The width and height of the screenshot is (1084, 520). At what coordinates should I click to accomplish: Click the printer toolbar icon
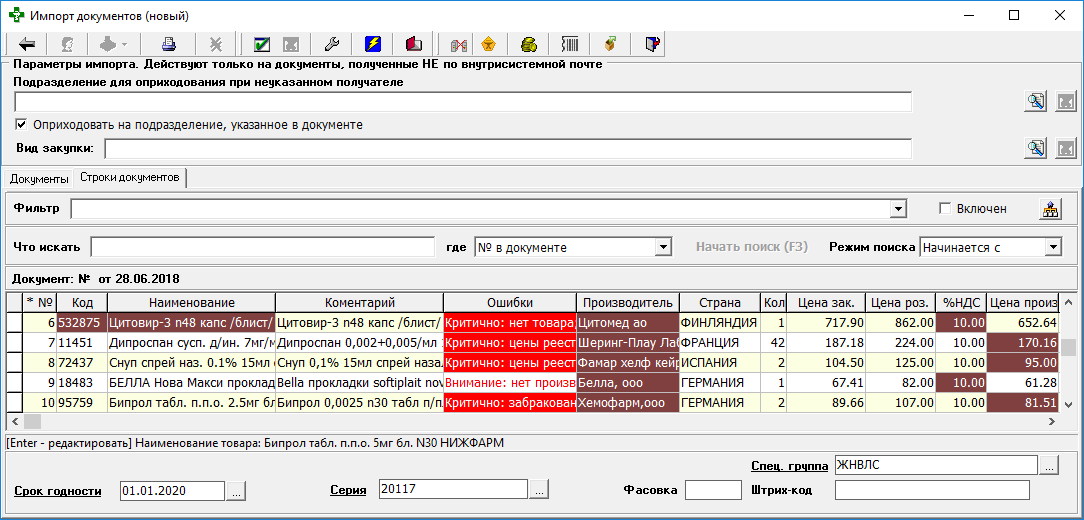[169, 45]
